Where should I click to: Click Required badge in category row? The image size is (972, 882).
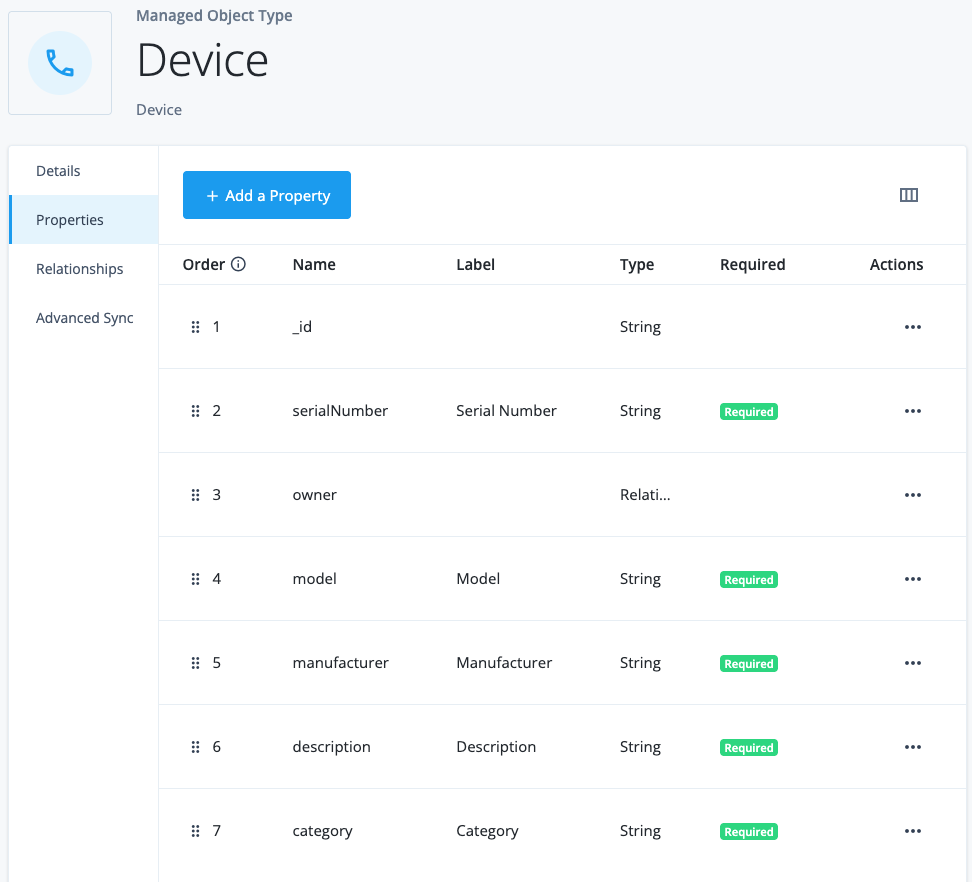coord(749,831)
